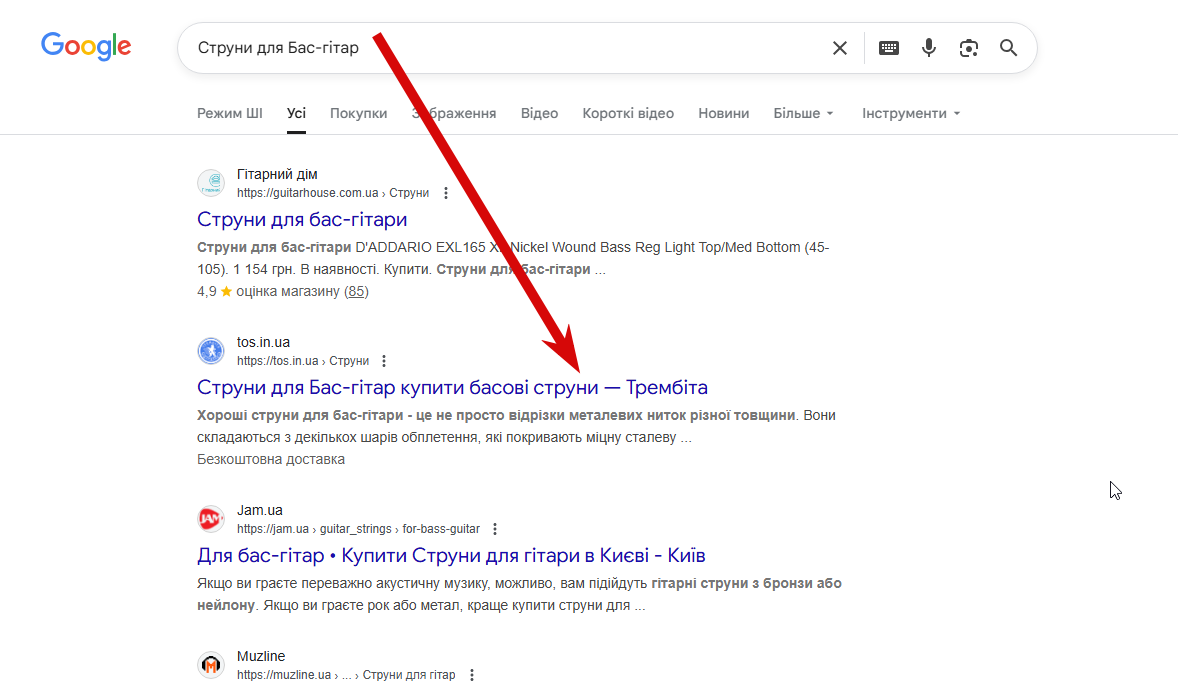Screen dimensions: 1178x692
Task: Click the Muzline site name text
Action: tap(261, 657)
